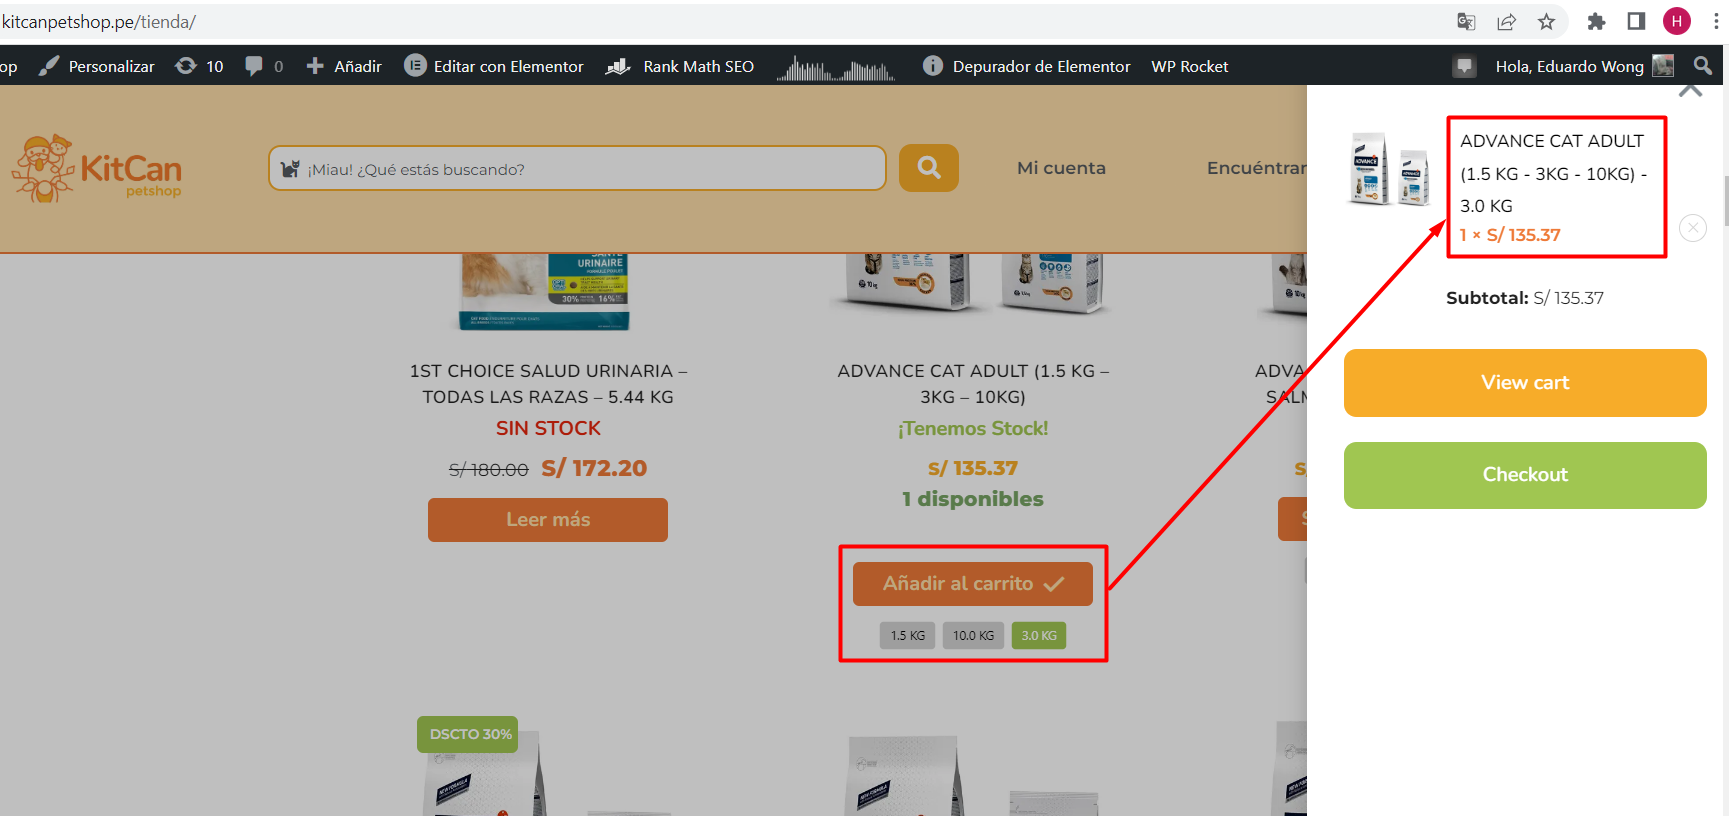Remove the Advance Cat Adult item from cart
This screenshot has height=816, width=1729.
(1692, 228)
